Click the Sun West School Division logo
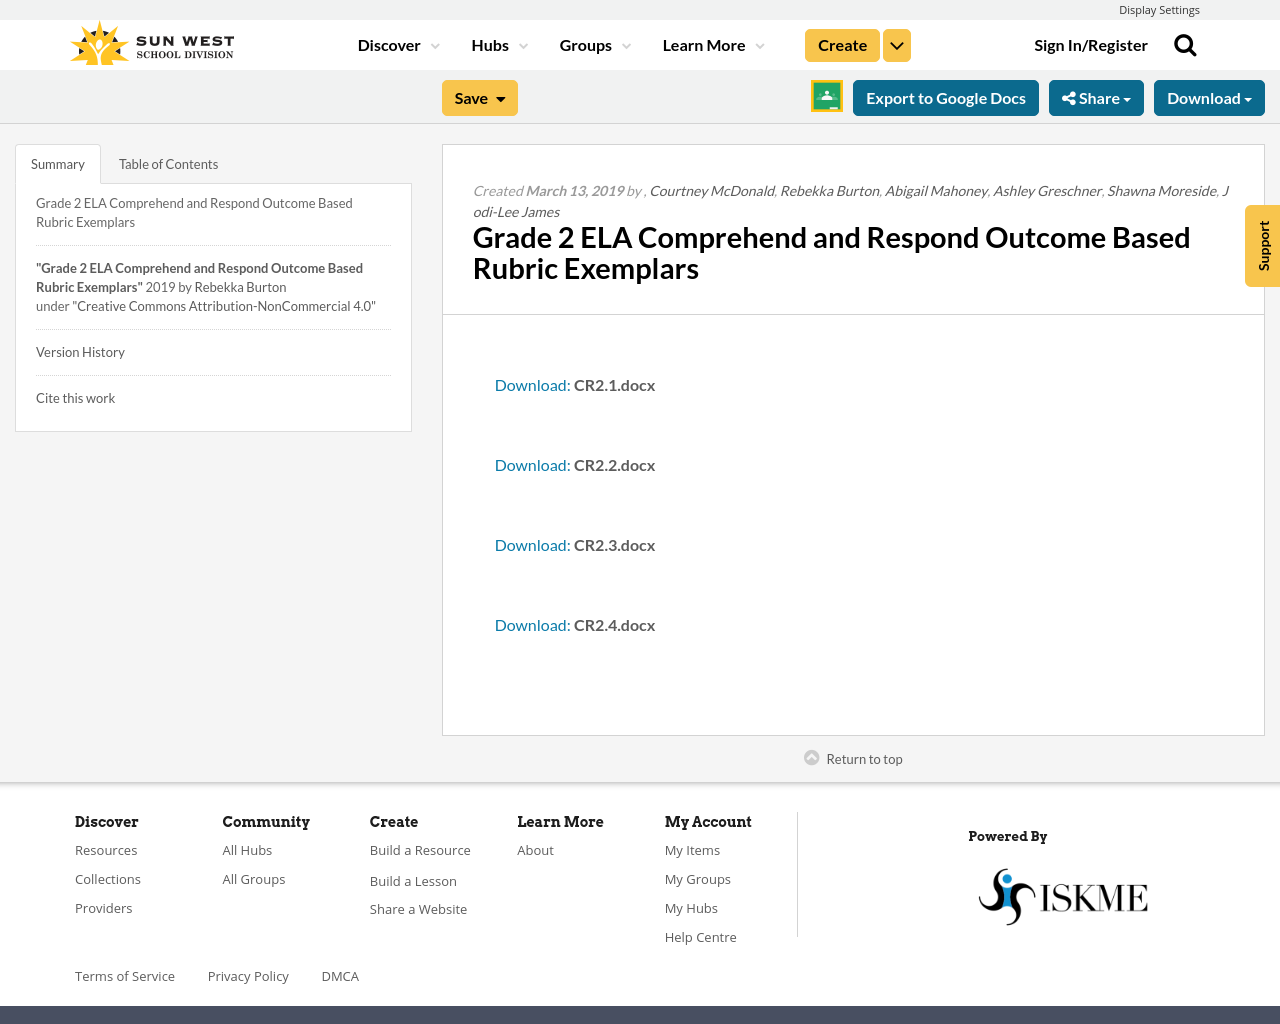This screenshot has width=1280, height=1024. pos(150,41)
